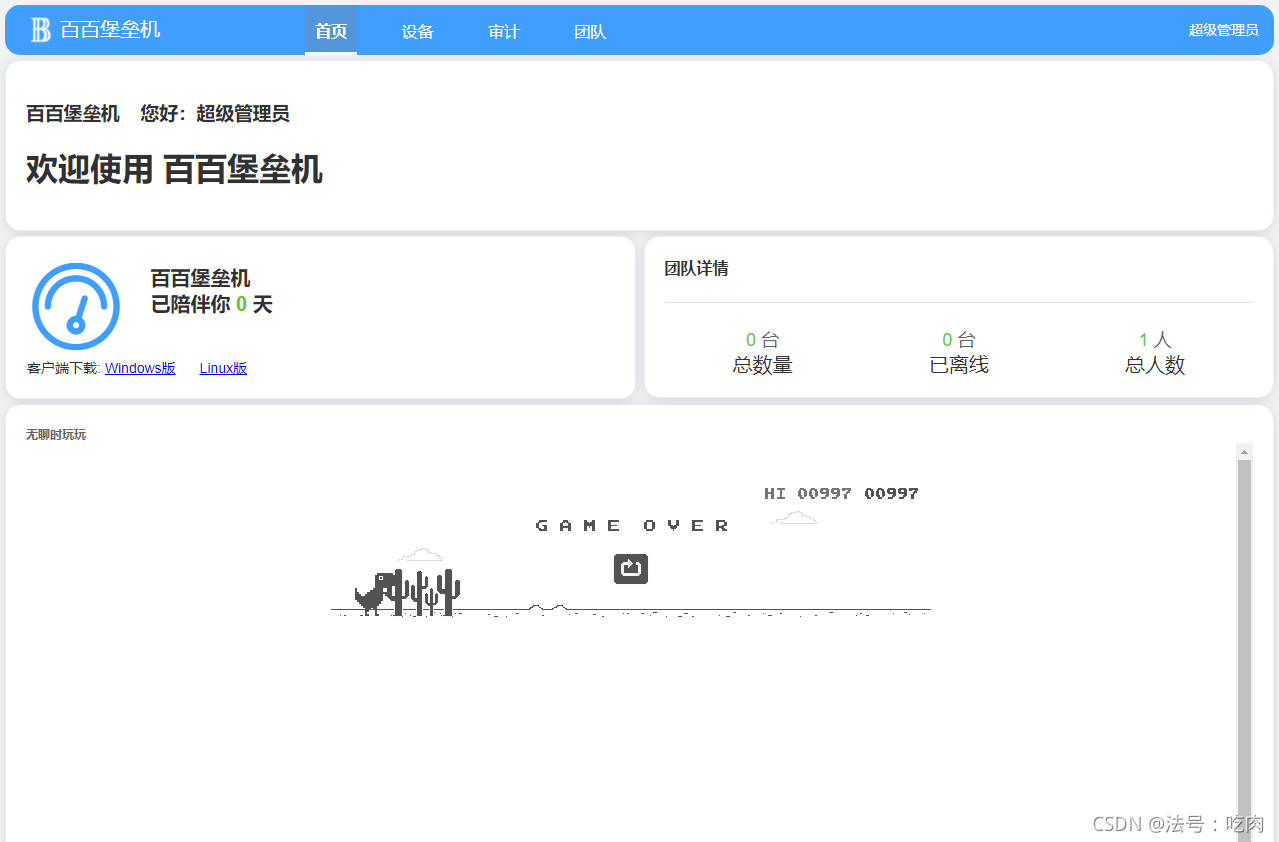Image resolution: width=1279 pixels, height=842 pixels.
Task: Click the 客户端下载 label
Action: [63, 368]
